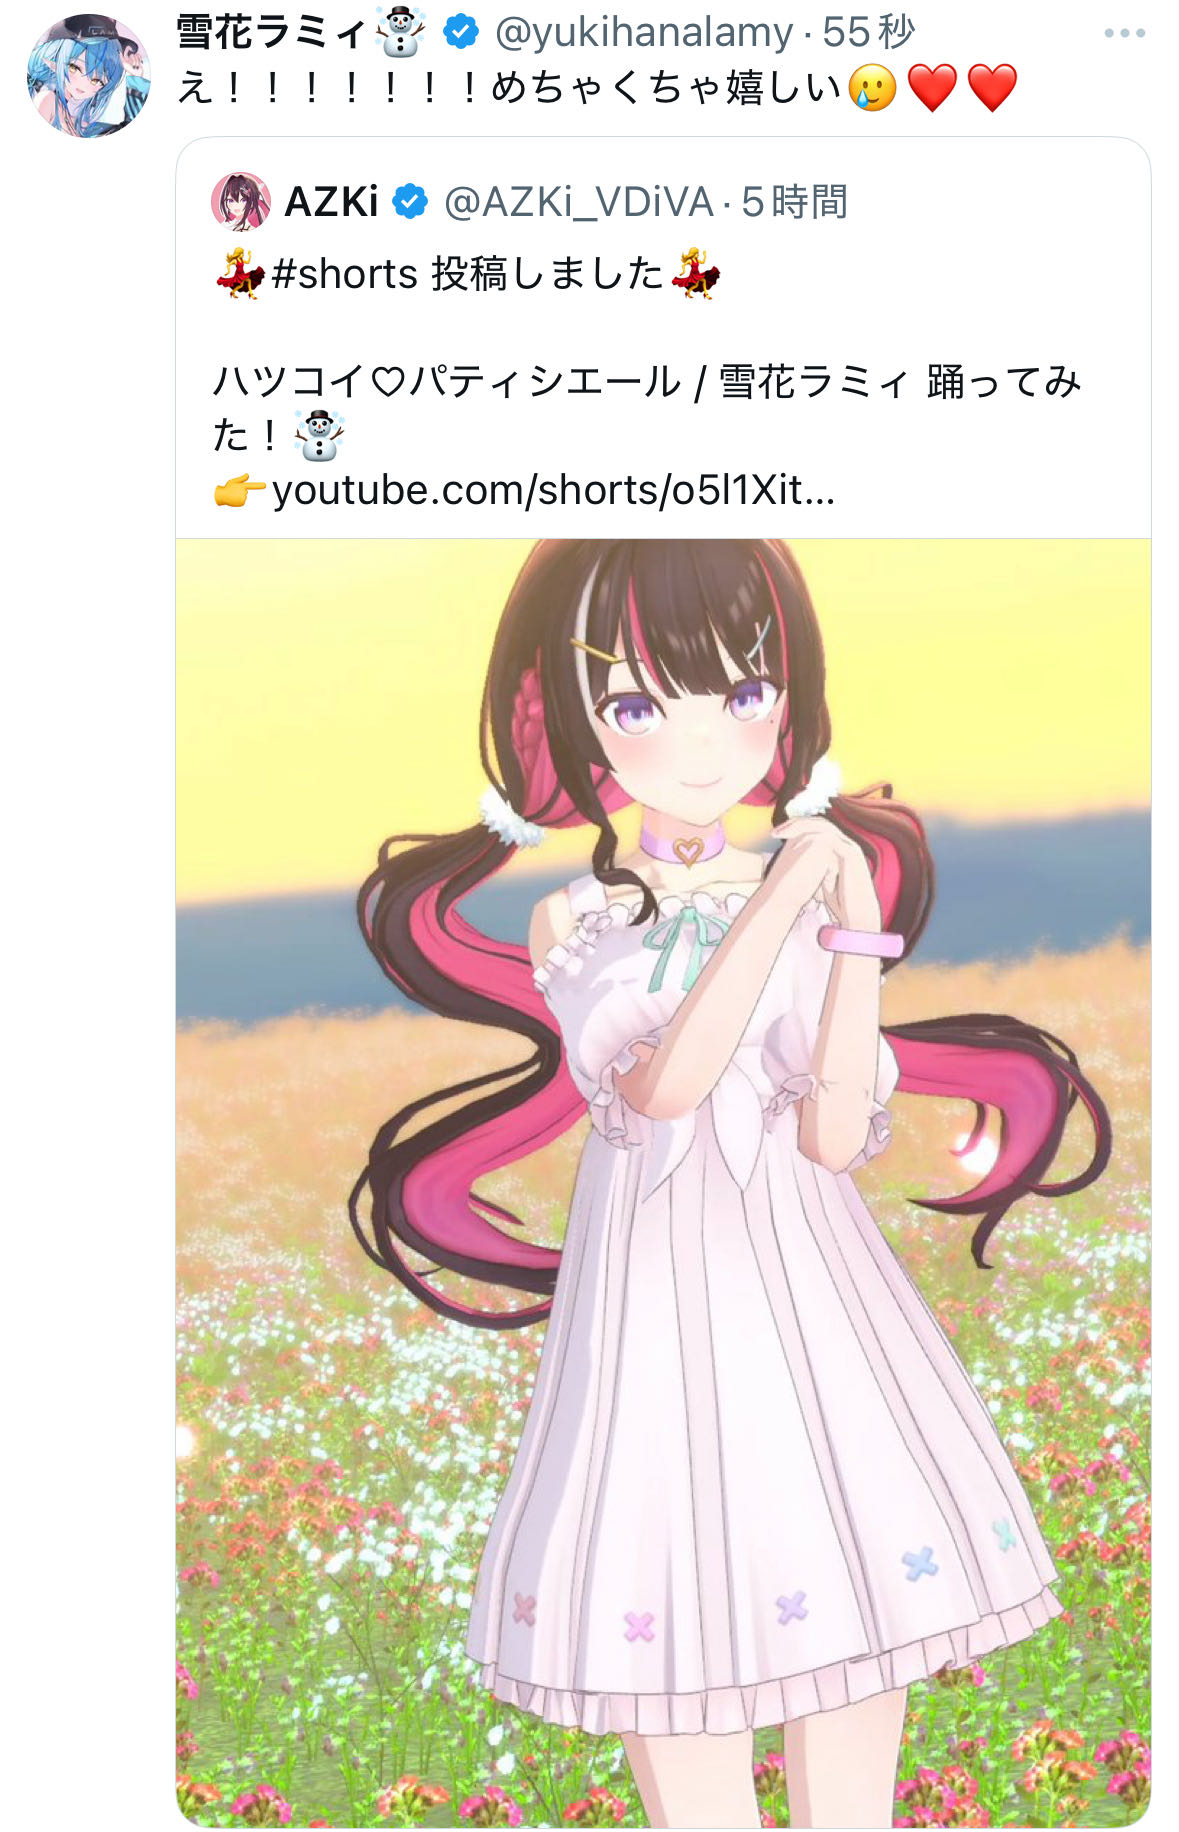1179x1832 pixels.
Task: Click the @AZKi_VDiVA handle
Action: pyautogui.click(x=579, y=202)
